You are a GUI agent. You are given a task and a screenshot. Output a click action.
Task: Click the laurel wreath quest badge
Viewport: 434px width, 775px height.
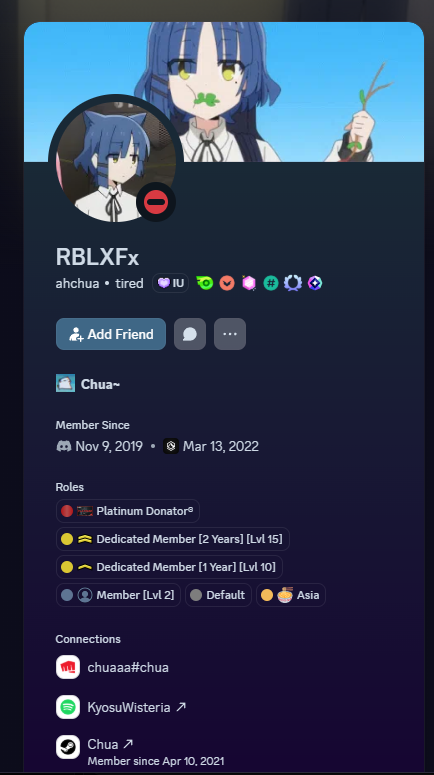tap(293, 283)
